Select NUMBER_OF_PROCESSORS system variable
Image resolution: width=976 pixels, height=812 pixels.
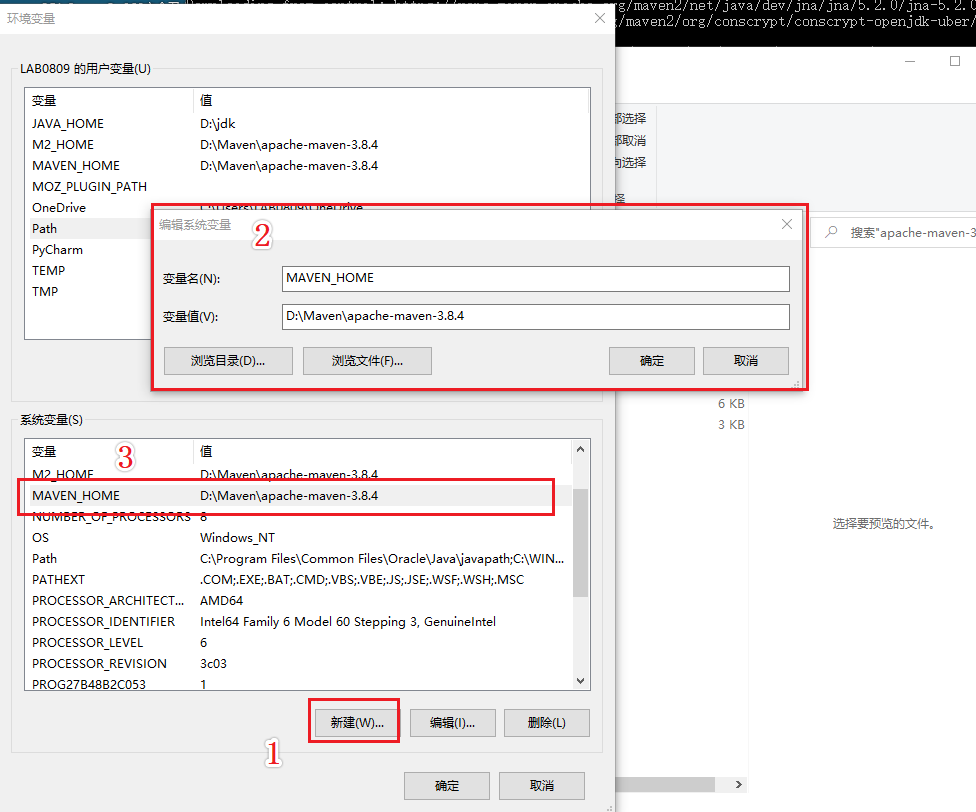(x=111, y=516)
